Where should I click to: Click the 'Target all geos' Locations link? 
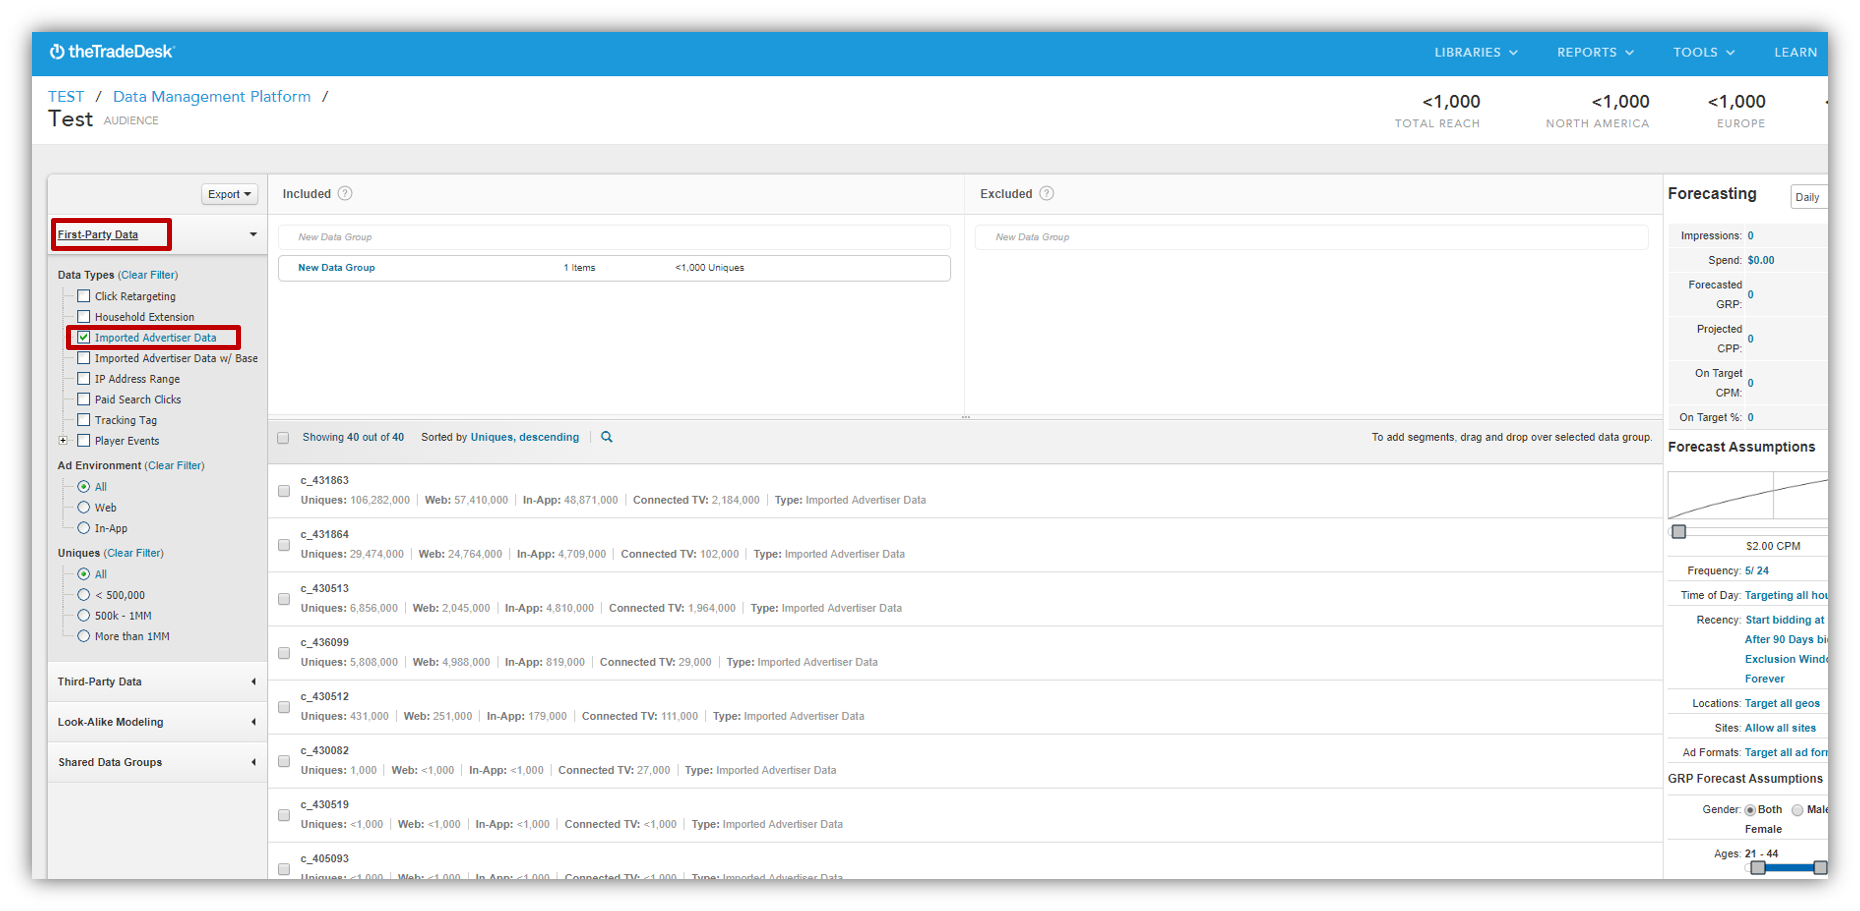[x=1782, y=704]
